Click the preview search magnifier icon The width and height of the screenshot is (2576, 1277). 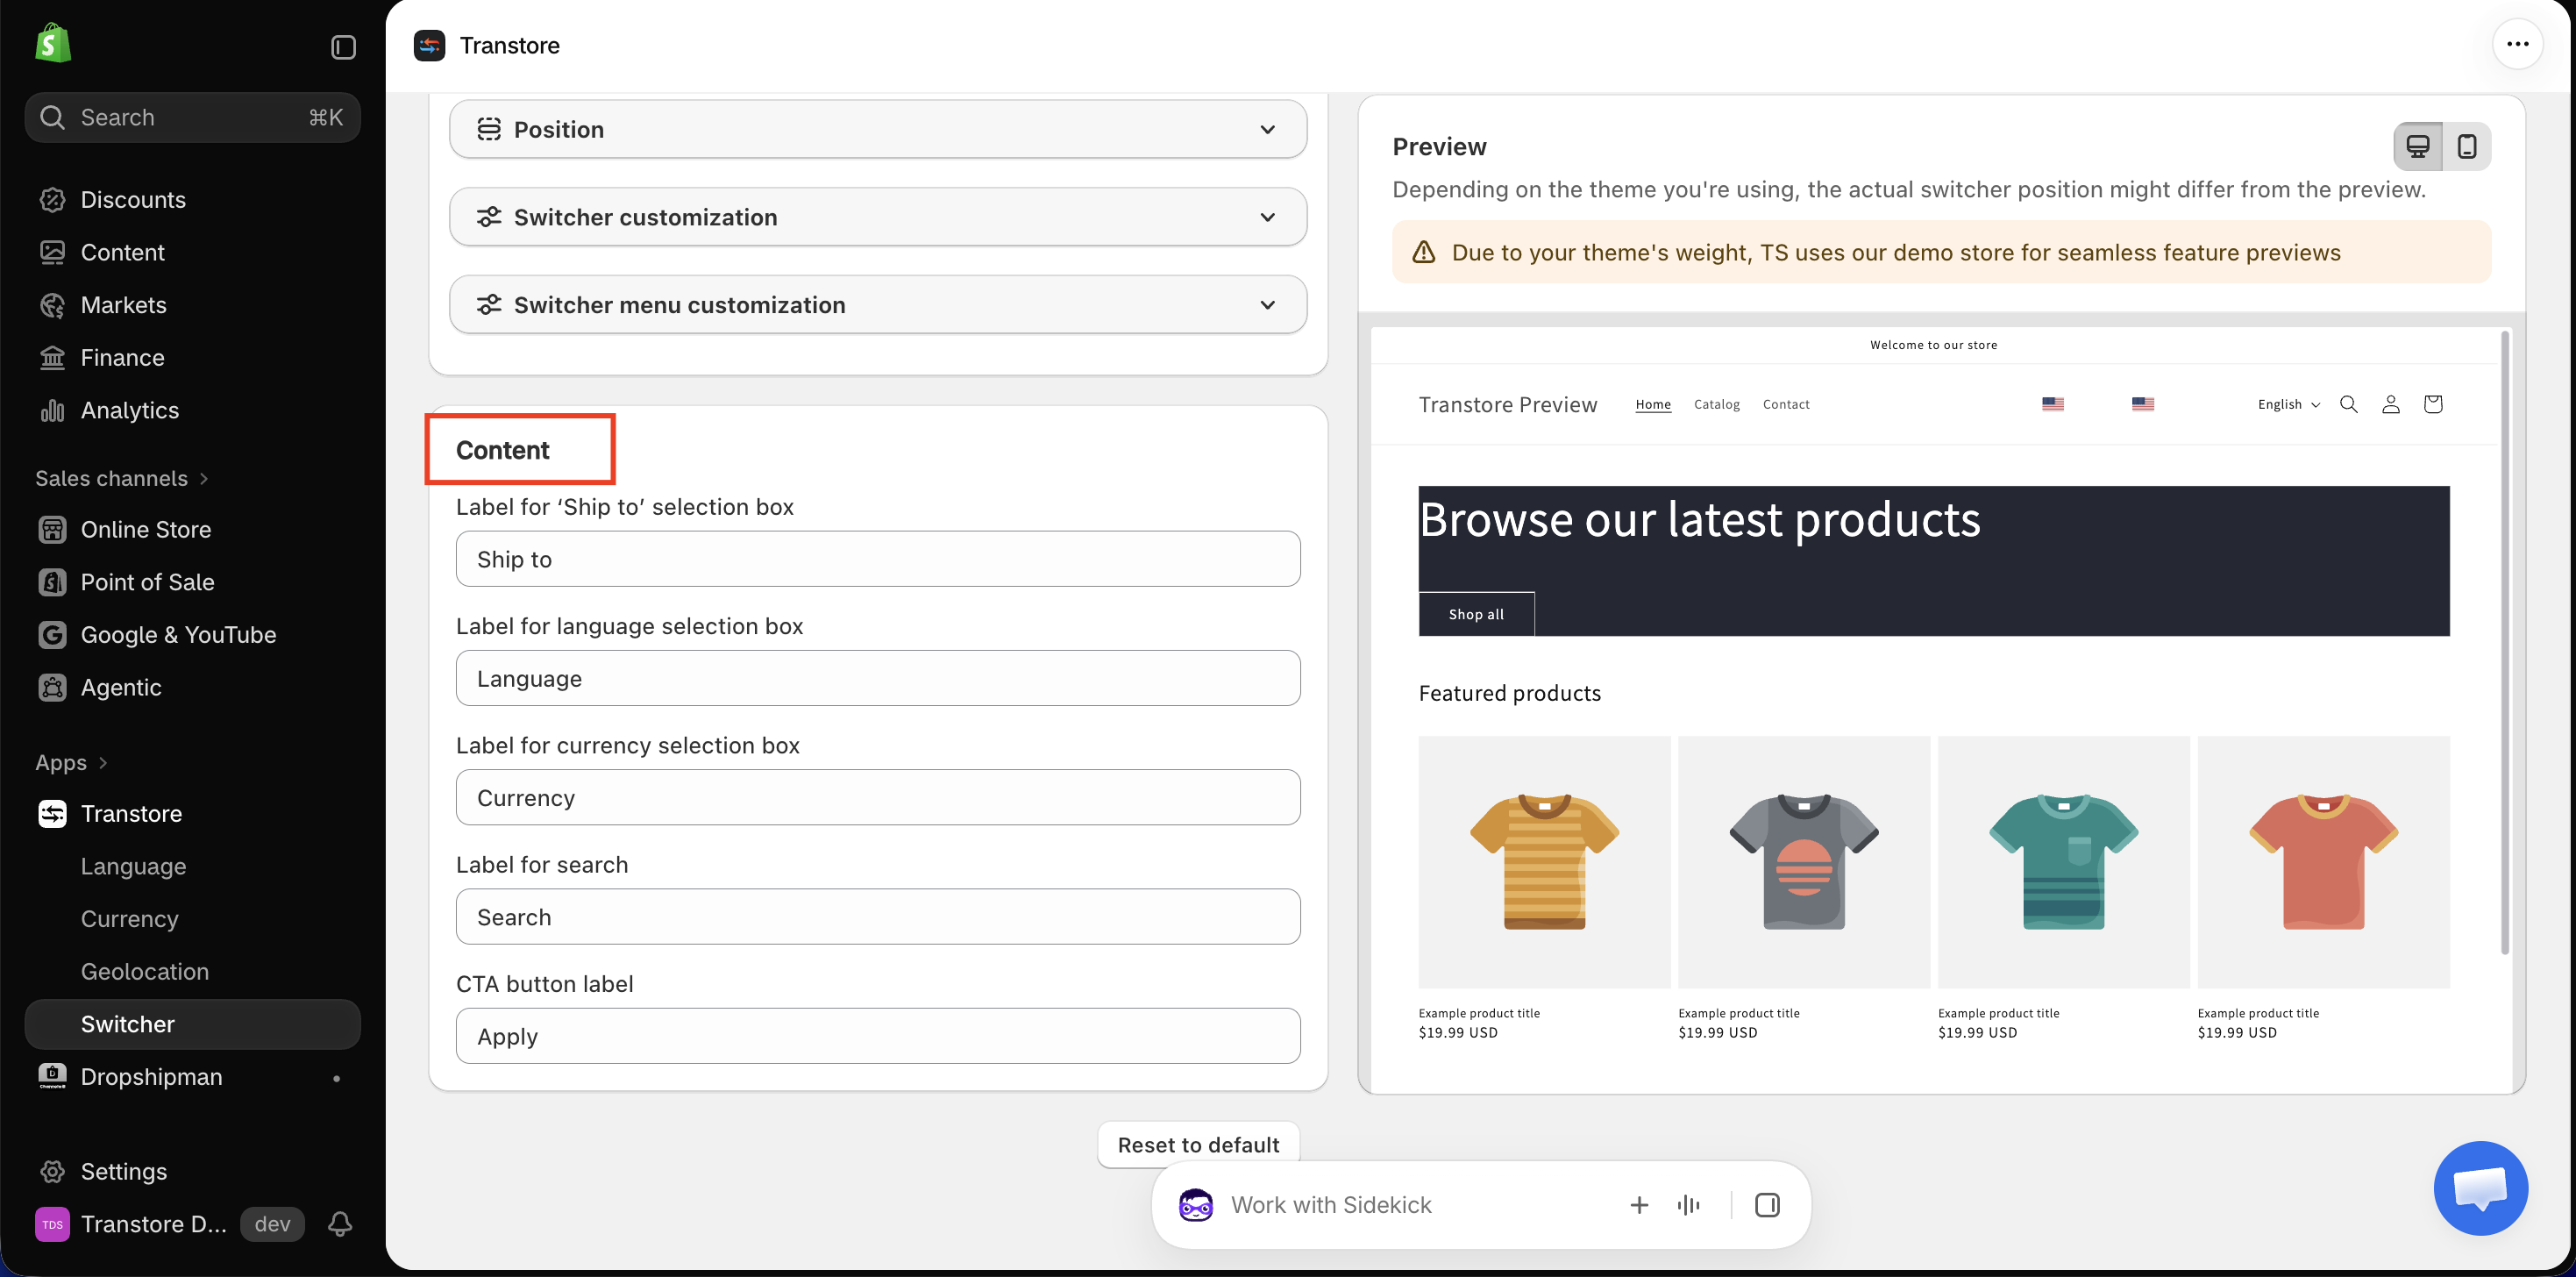pos(2349,404)
